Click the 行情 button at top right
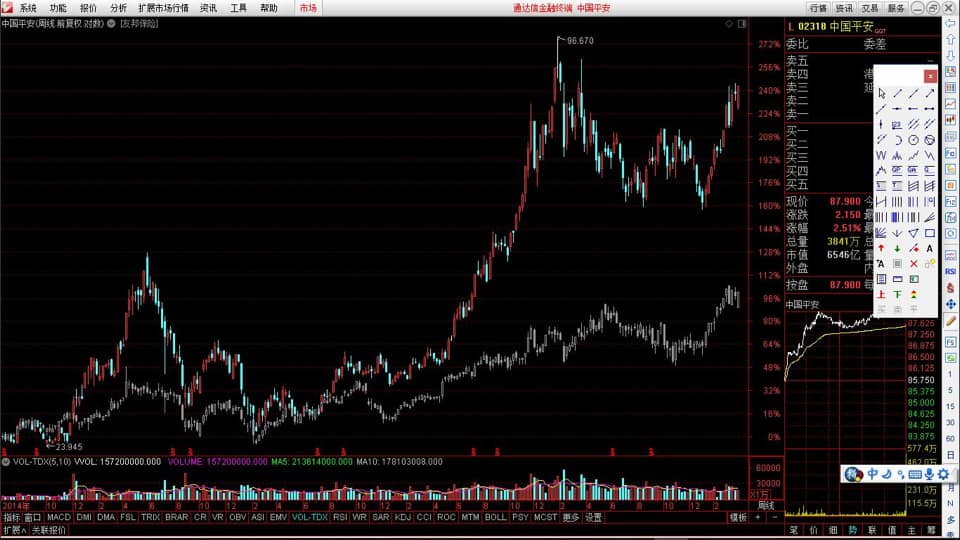960x540 pixels. pos(818,8)
